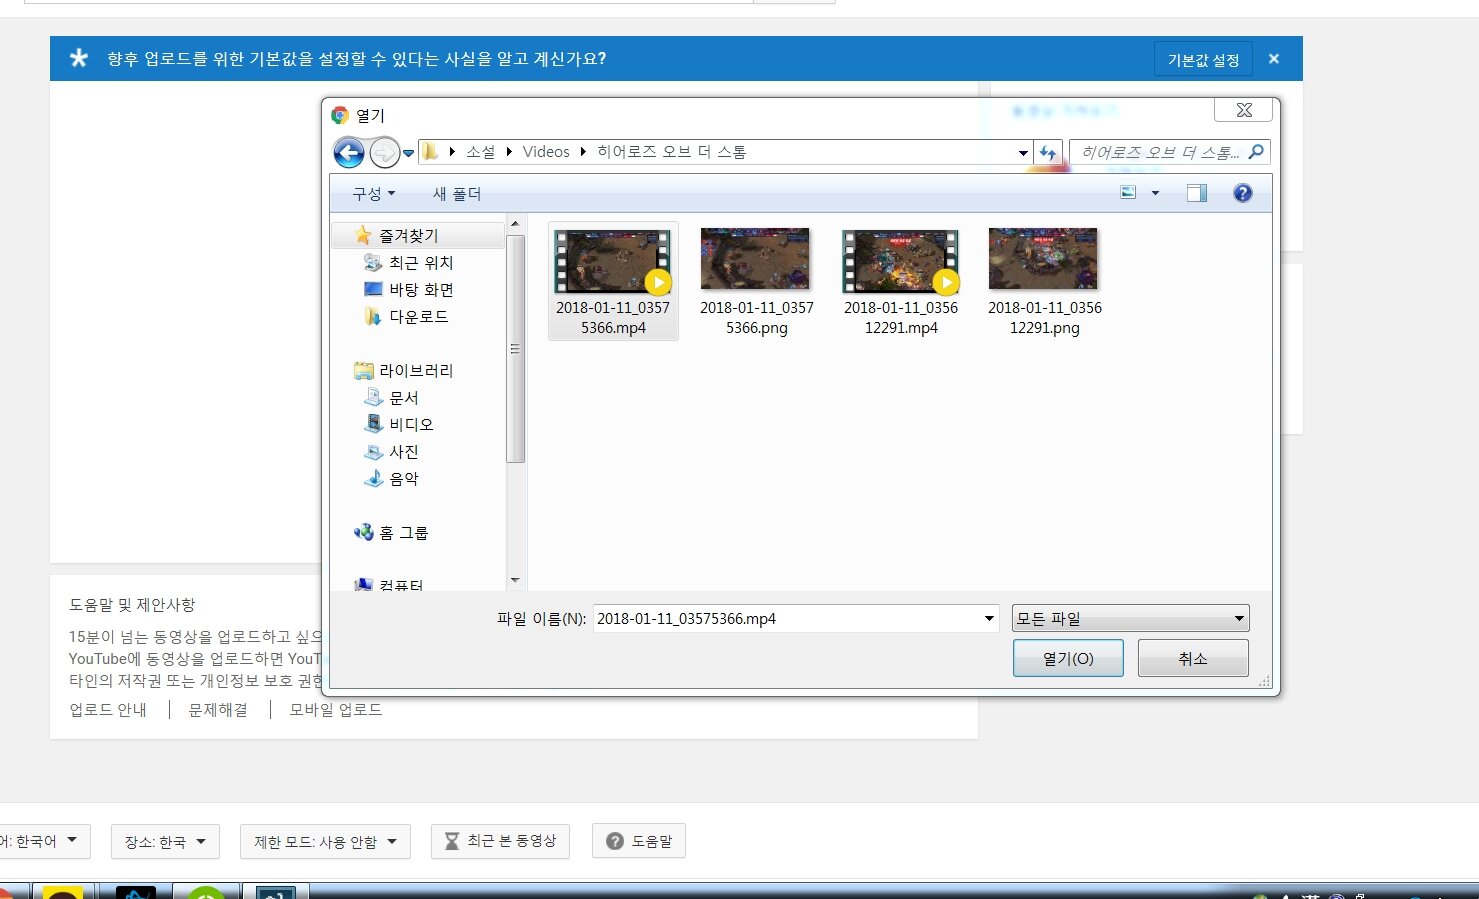Open the 사진 library
This screenshot has height=899, width=1479.
point(403,451)
